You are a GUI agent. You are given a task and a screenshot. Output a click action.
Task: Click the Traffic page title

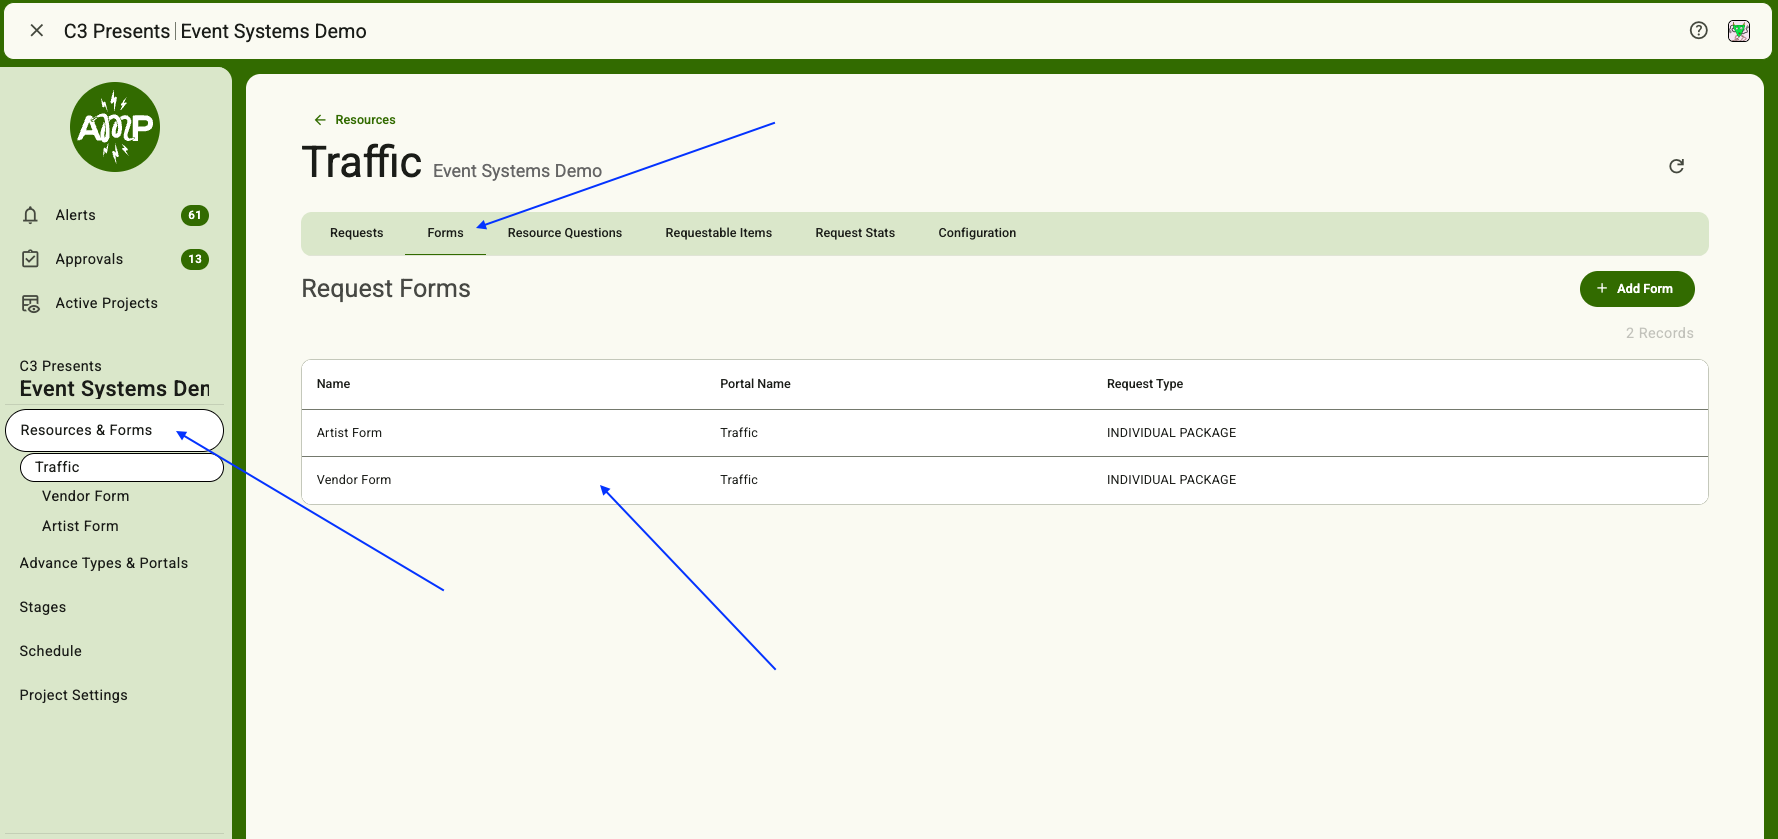click(x=362, y=162)
